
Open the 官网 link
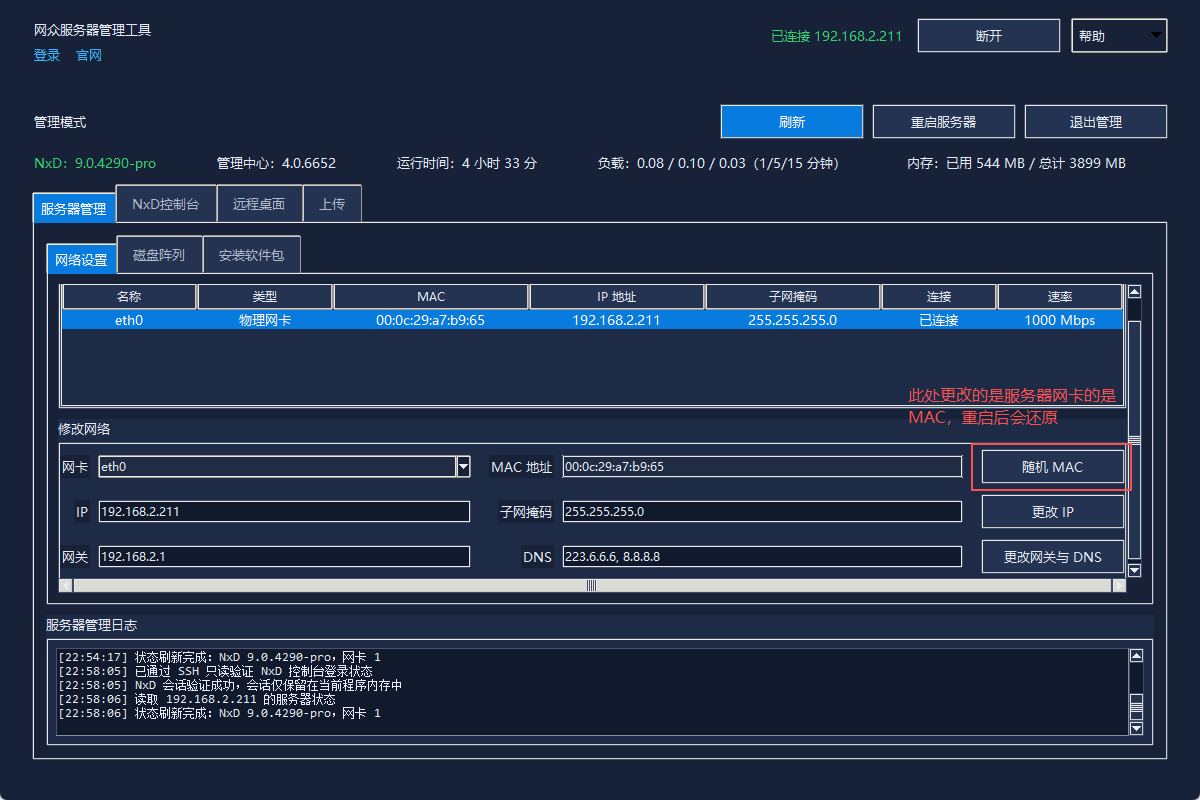[x=89, y=56]
